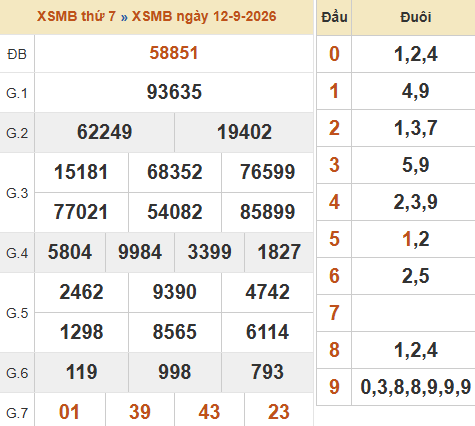Select the G.4 number 5804
Image resolution: width=475 pixels, height=426 pixels.
click(70, 252)
